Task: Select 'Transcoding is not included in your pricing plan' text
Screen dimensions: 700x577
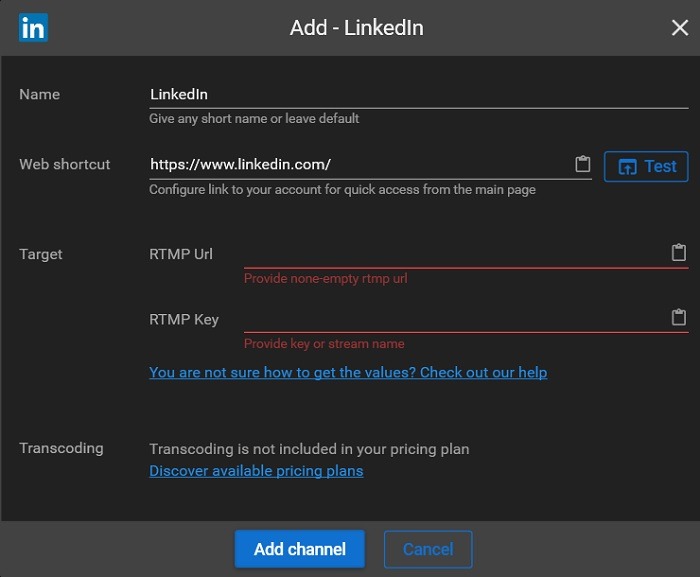Action: 309,449
